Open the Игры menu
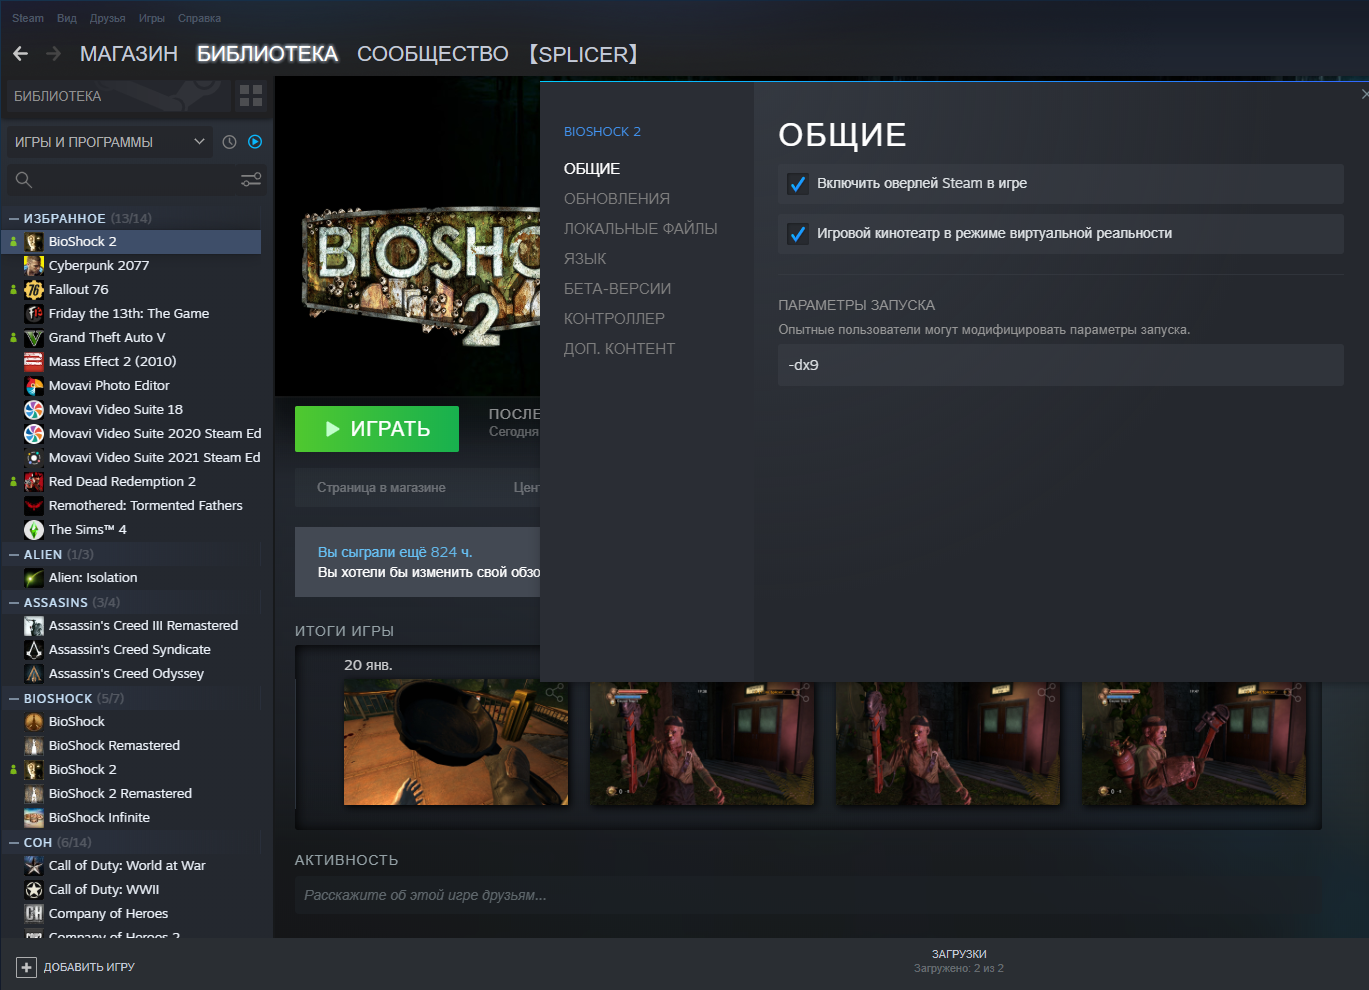Screen dimensions: 1369x990 pyautogui.click(x=152, y=18)
